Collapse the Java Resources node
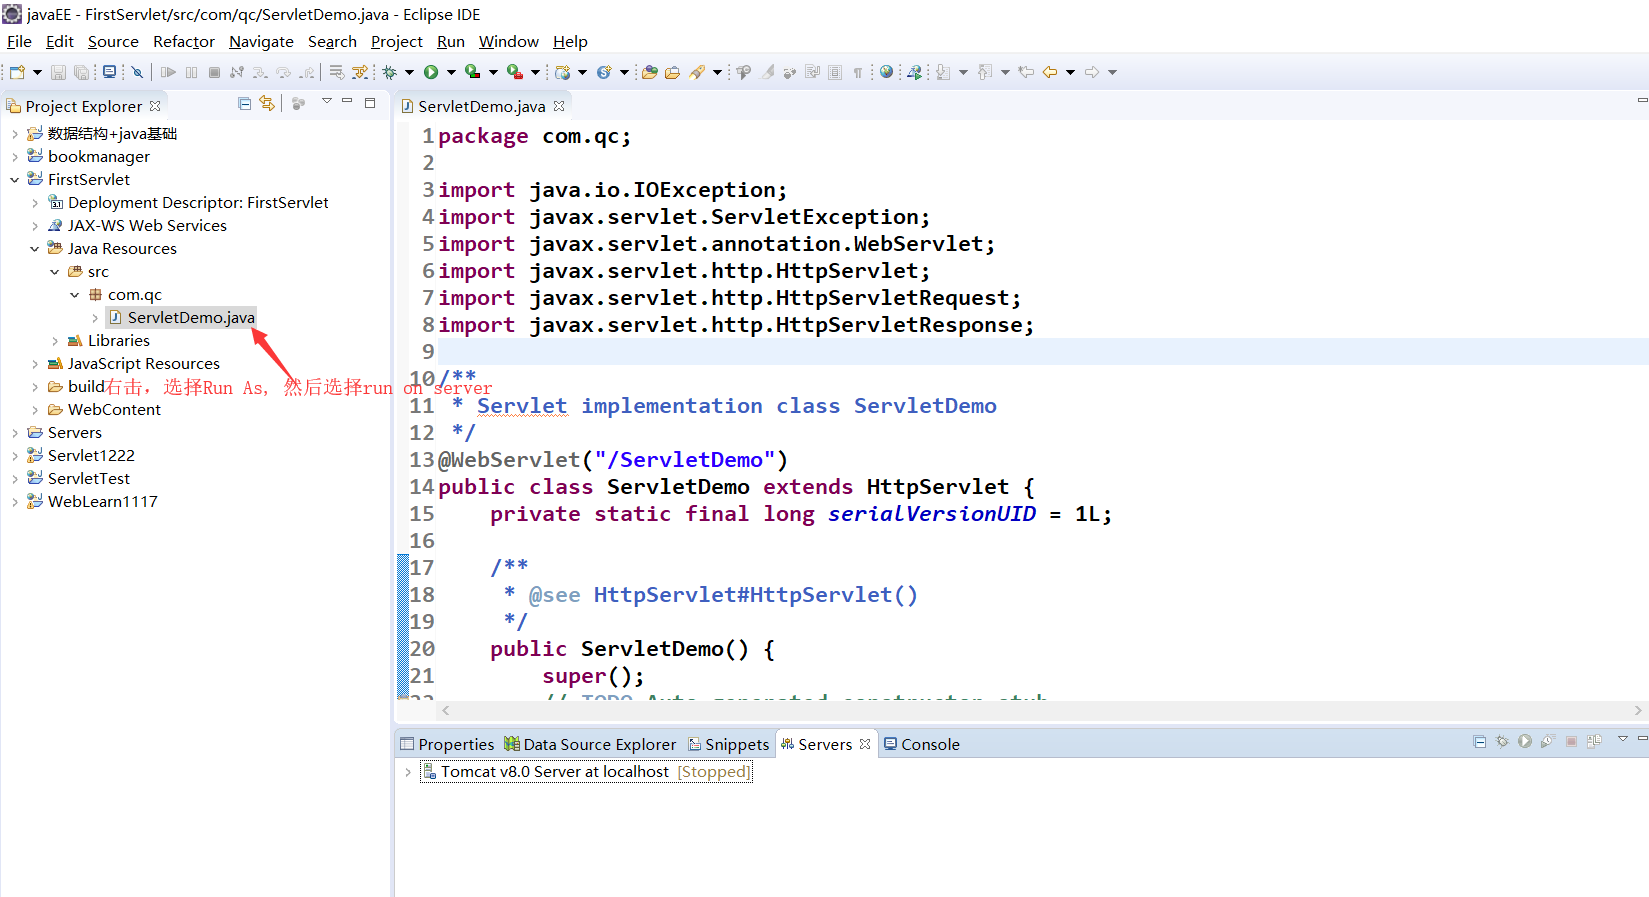 tap(35, 249)
